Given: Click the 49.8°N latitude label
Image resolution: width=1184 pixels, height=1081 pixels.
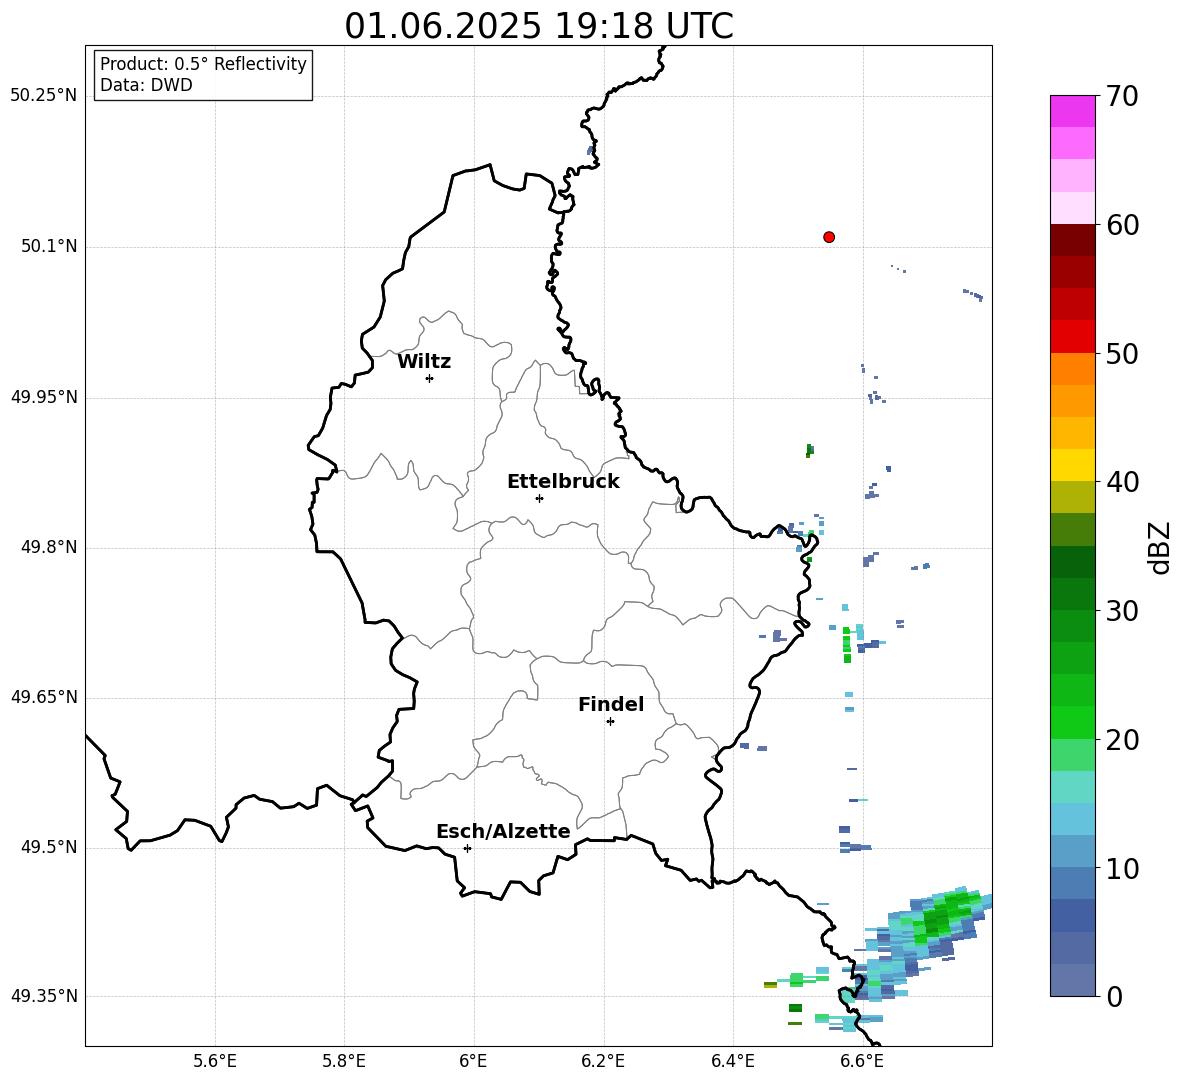Looking at the screenshot, I should click(x=48, y=547).
